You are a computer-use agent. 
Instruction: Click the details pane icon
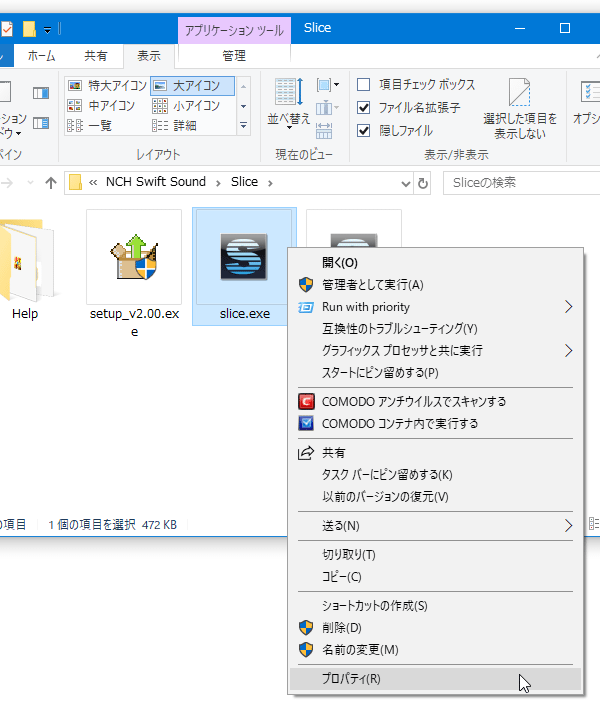41,123
